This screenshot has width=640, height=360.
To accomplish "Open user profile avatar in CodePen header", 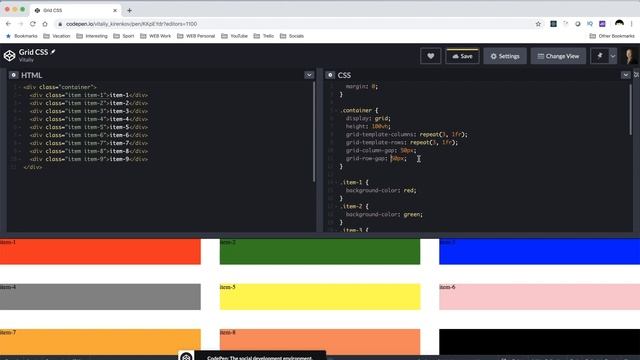I will coord(630,56).
